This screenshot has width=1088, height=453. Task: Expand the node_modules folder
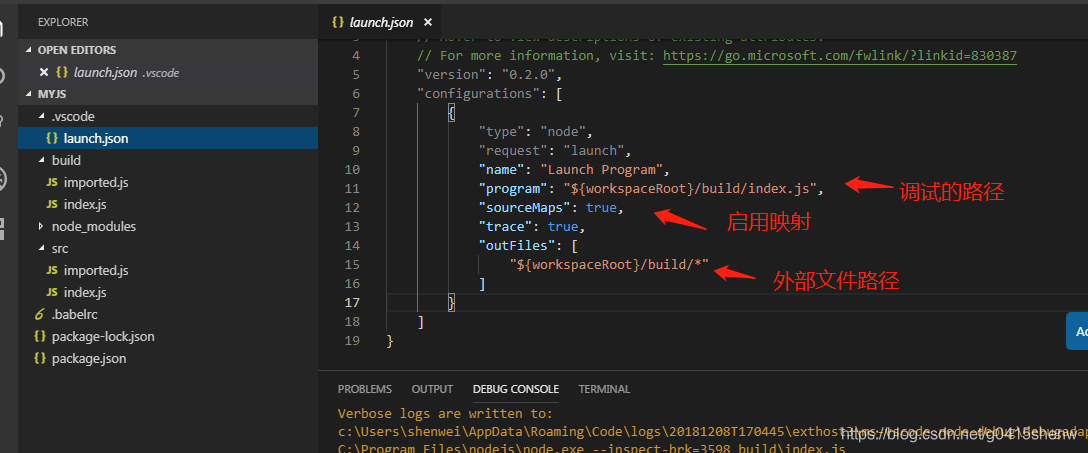click(x=42, y=226)
